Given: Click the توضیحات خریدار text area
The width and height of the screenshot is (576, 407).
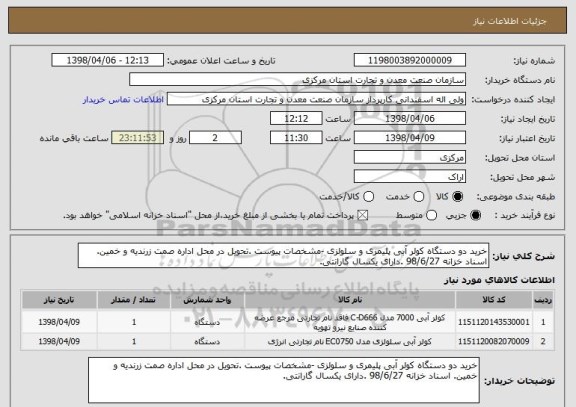Looking at the screenshot, I should coord(284,380).
